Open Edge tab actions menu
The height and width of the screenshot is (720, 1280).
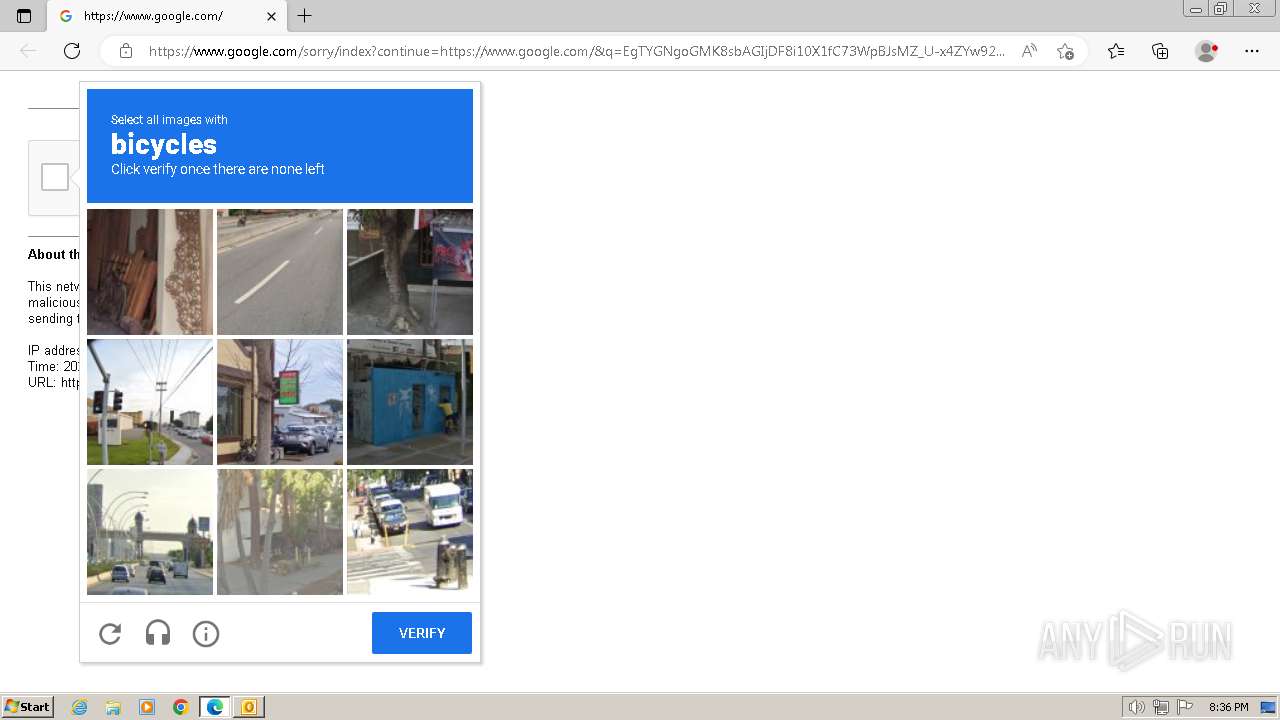(x=24, y=16)
